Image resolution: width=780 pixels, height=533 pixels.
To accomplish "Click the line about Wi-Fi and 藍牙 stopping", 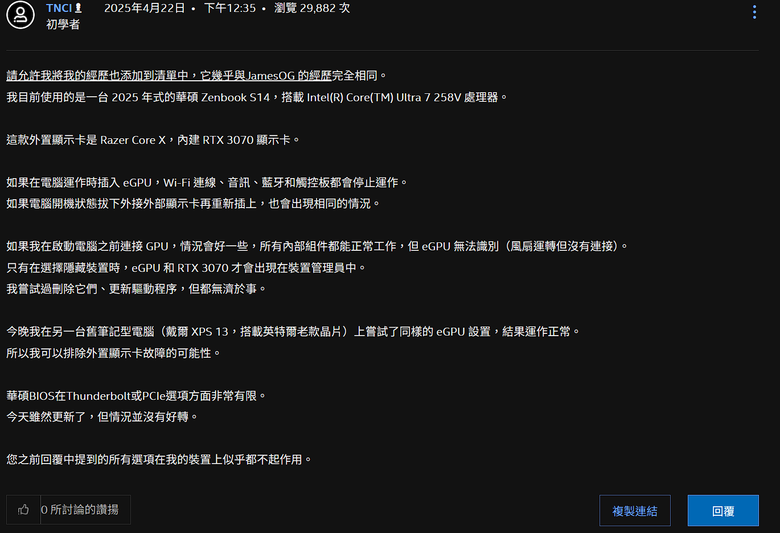I will pyautogui.click(x=207, y=183).
